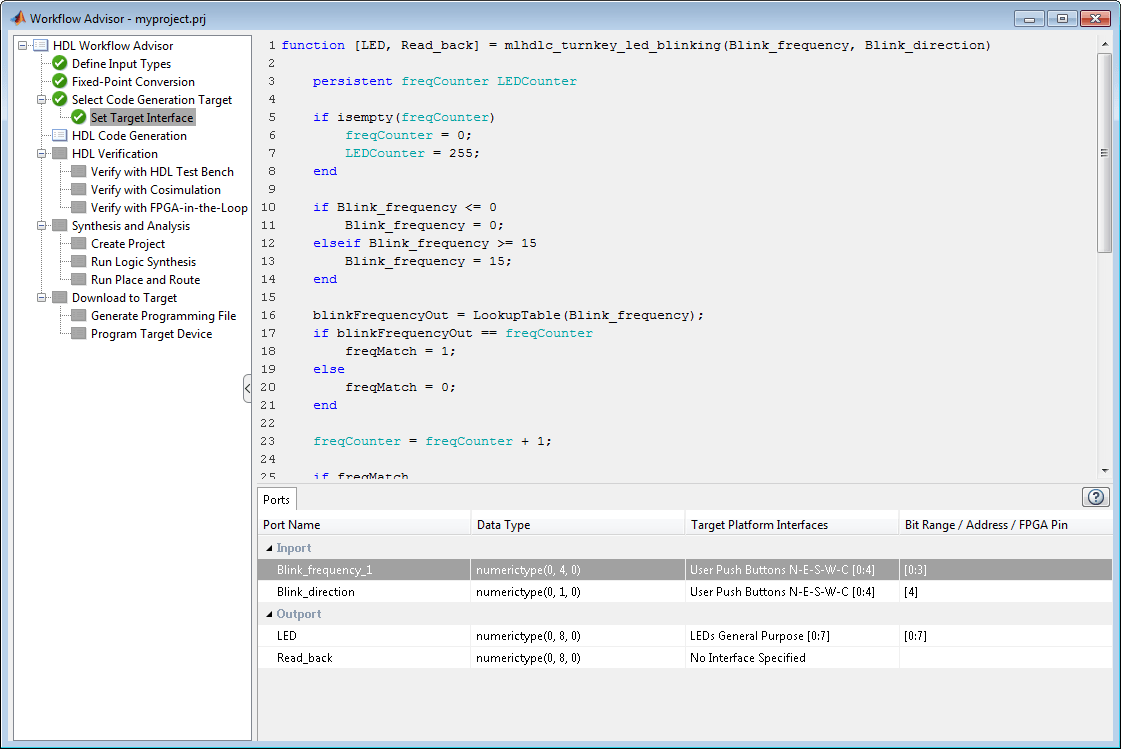This screenshot has width=1121, height=749.
Task: Click gray icon beside Verify with Cosimulation
Action: pos(79,190)
